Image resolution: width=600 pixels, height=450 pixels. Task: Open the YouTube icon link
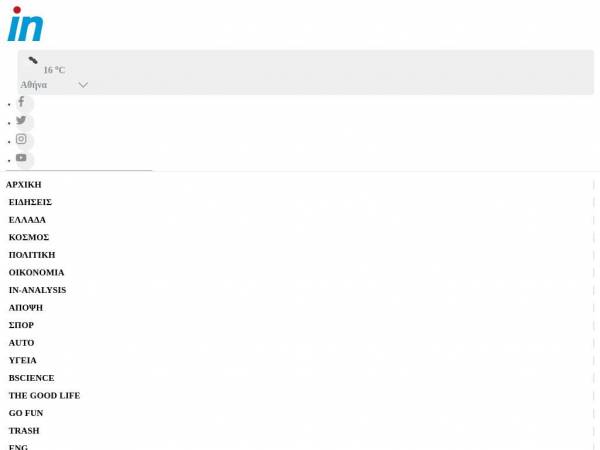pos(21,158)
